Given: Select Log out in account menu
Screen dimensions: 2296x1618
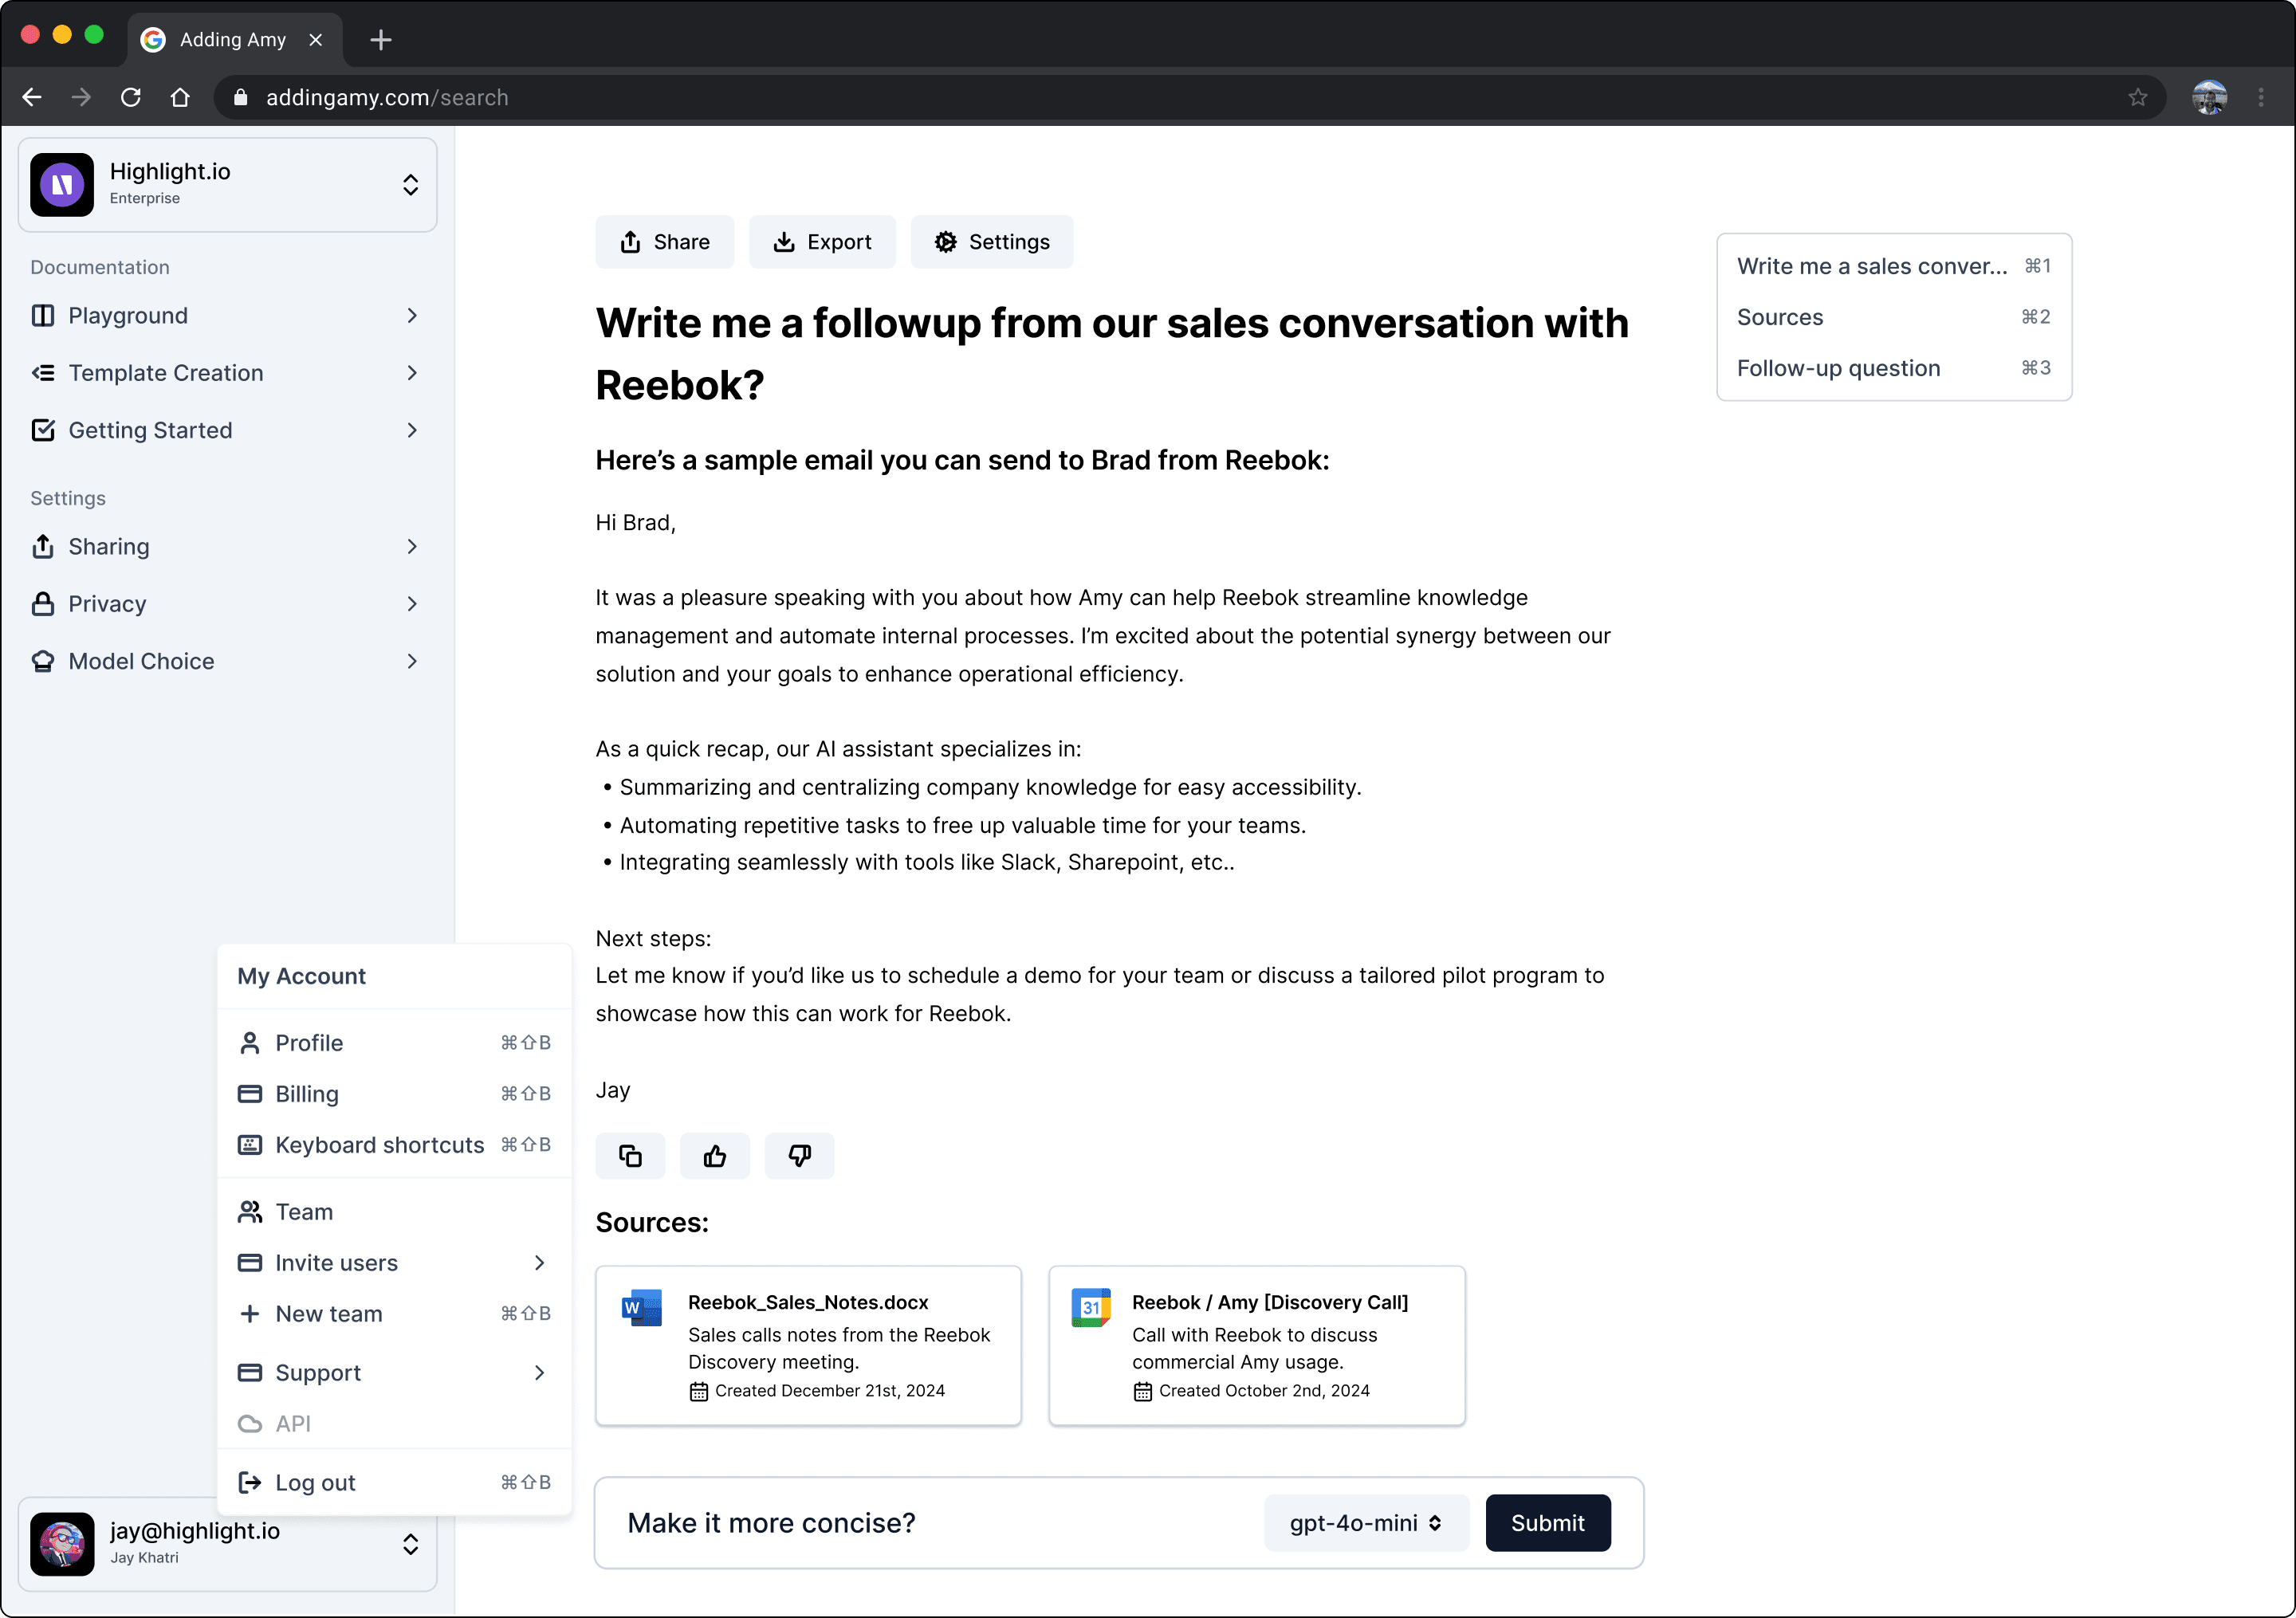Looking at the screenshot, I should click(x=394, y=1482).
